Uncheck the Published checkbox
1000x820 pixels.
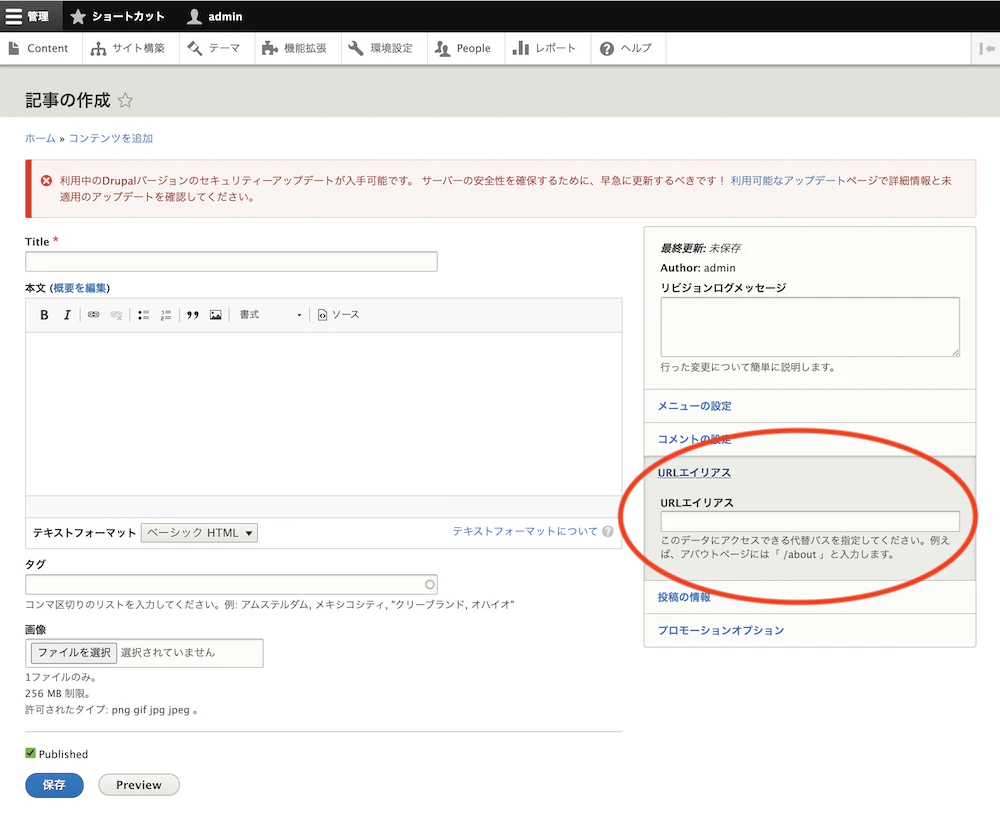tap(30, 753)
